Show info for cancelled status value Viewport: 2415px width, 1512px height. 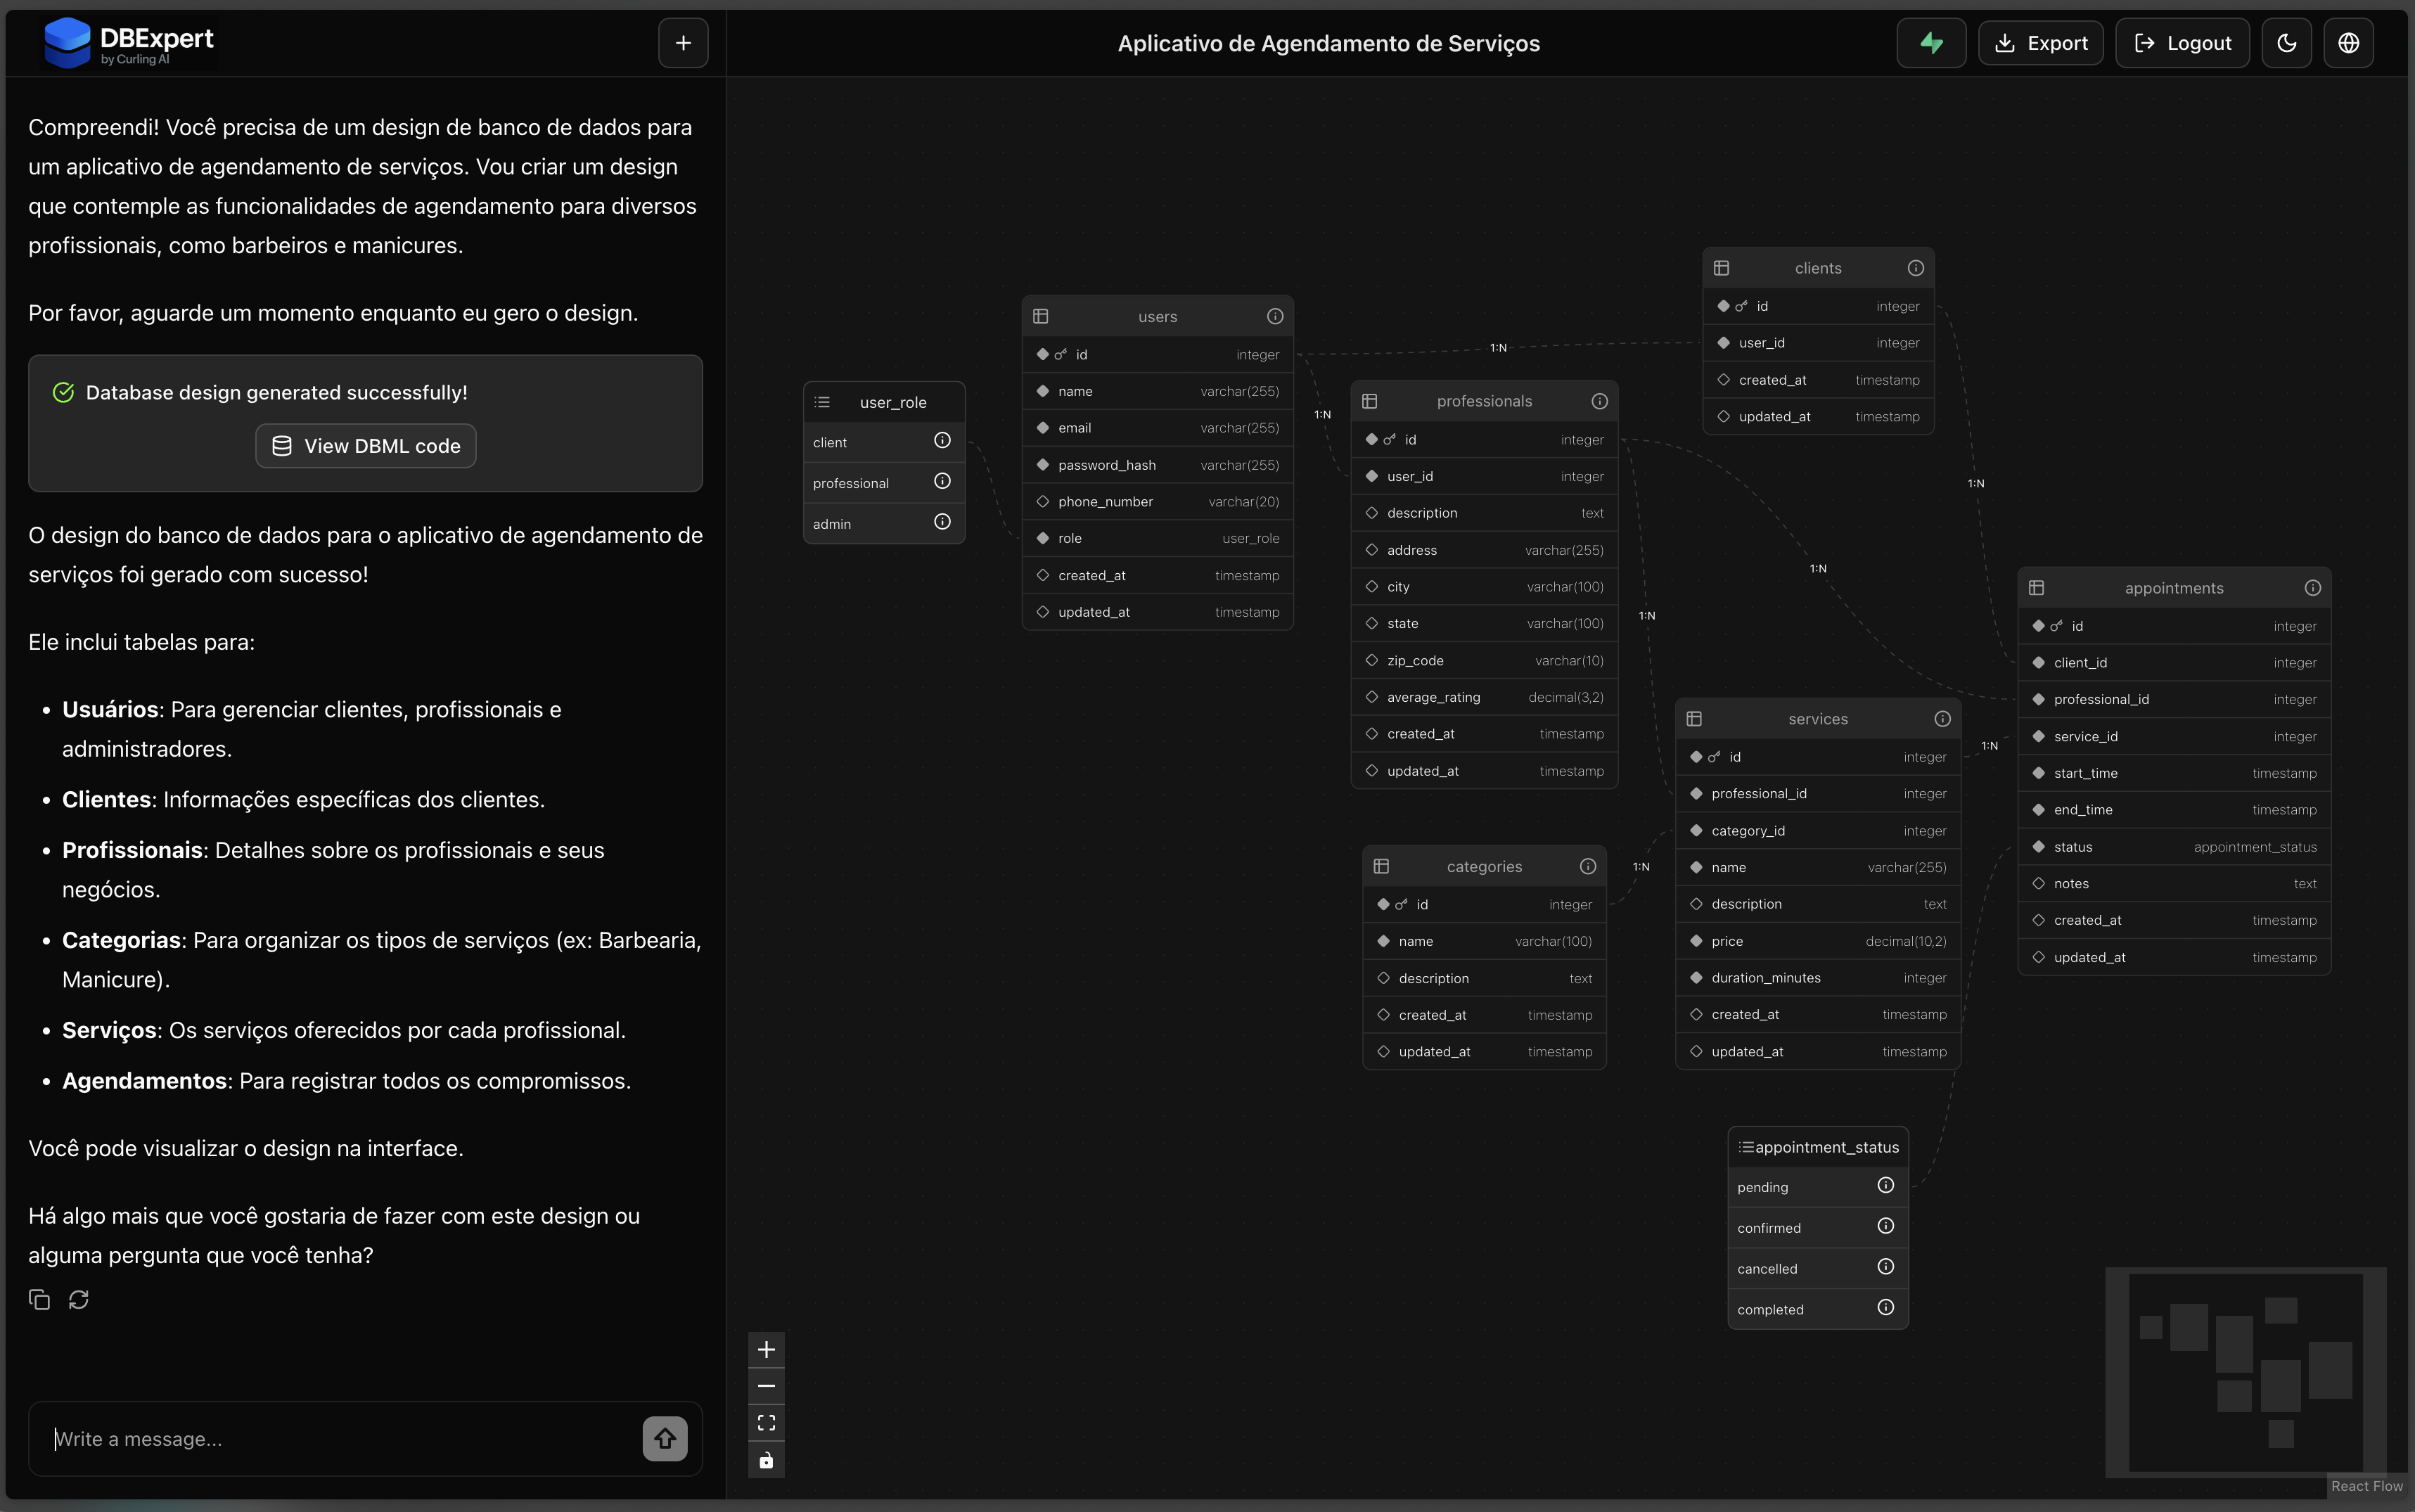[x=1886, y=1267]
